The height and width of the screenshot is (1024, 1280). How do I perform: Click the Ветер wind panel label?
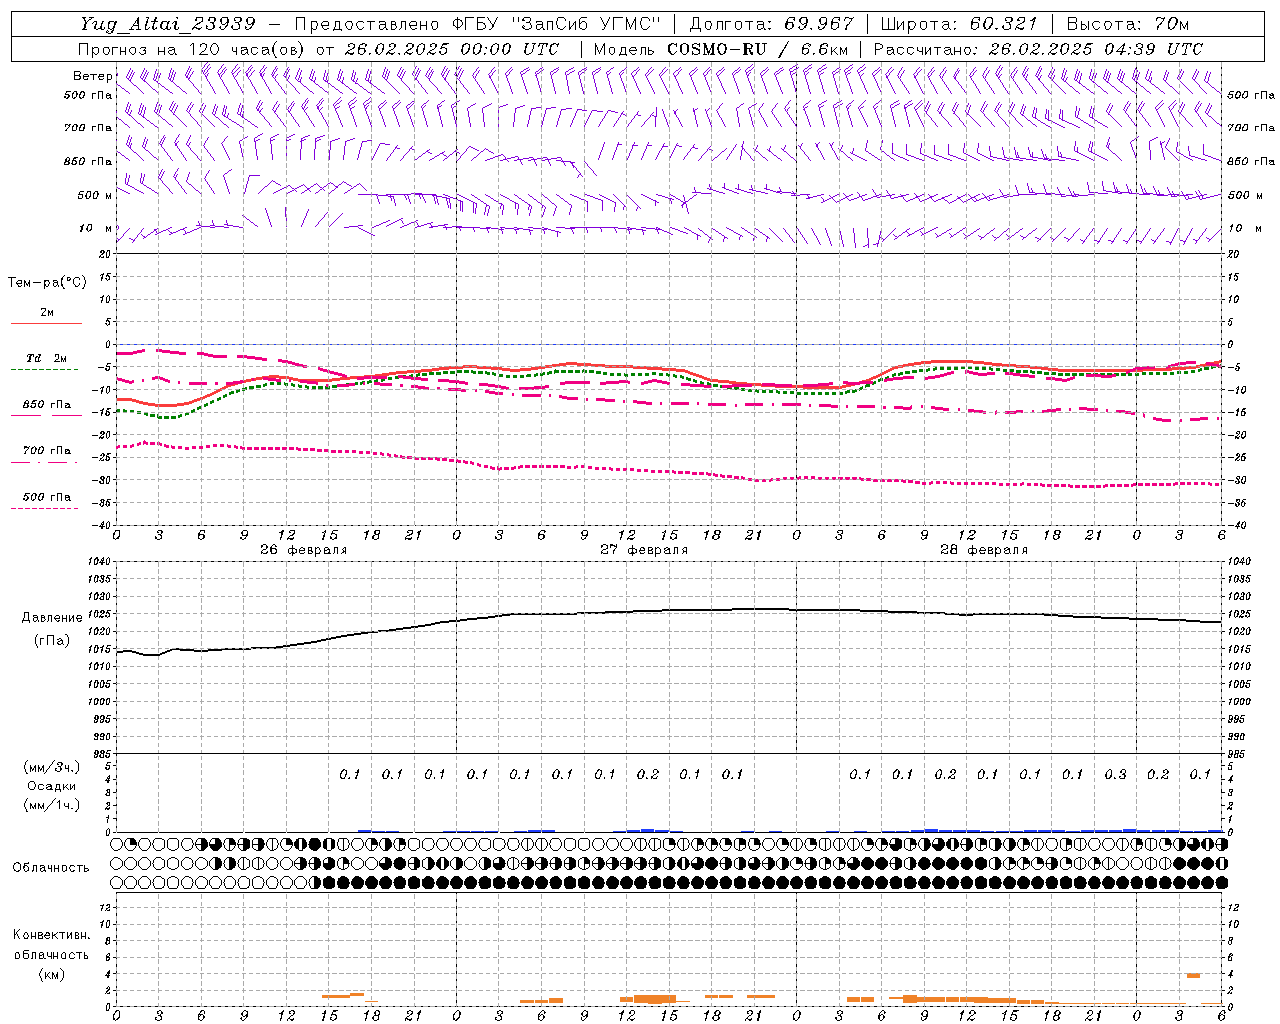[x=92, y=76]
